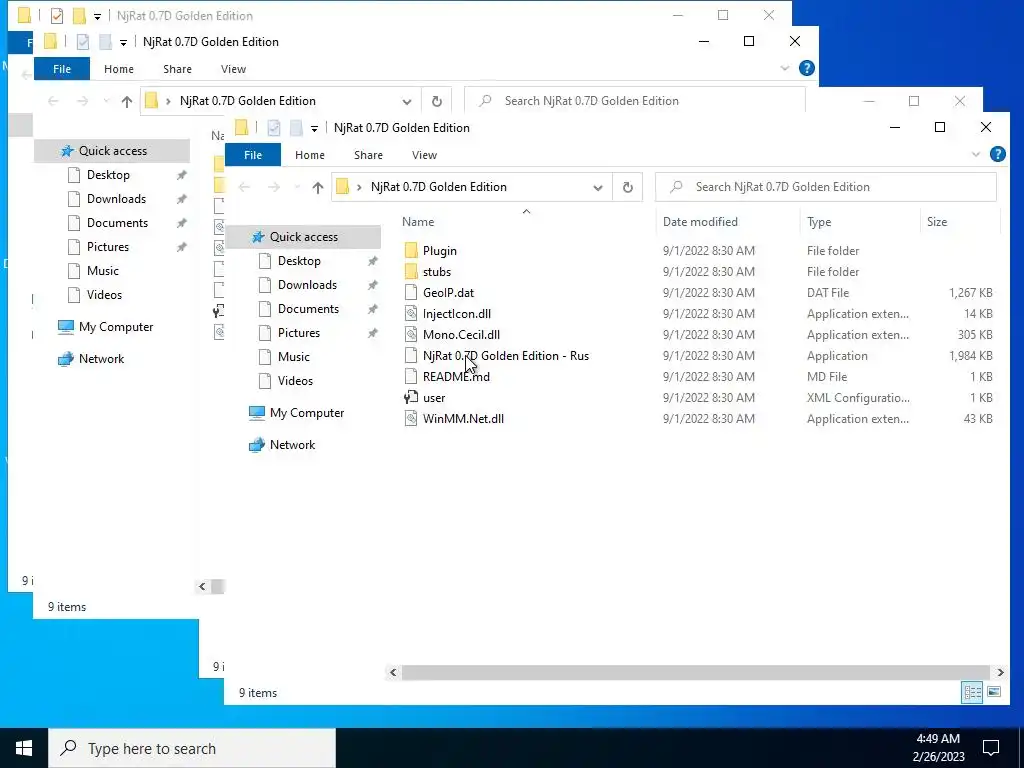Click the New folder icon in front window title bar
1024x768 pixels.
tap(296, 128)
